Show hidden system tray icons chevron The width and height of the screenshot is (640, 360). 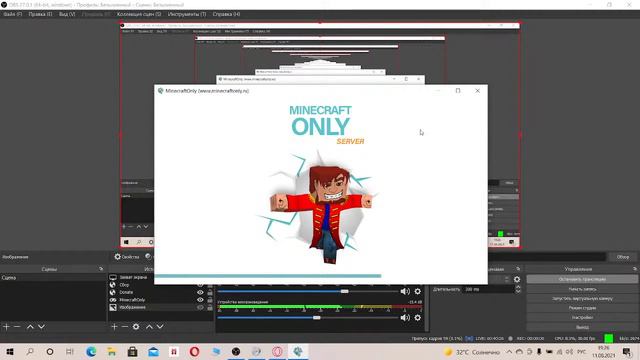509,351
